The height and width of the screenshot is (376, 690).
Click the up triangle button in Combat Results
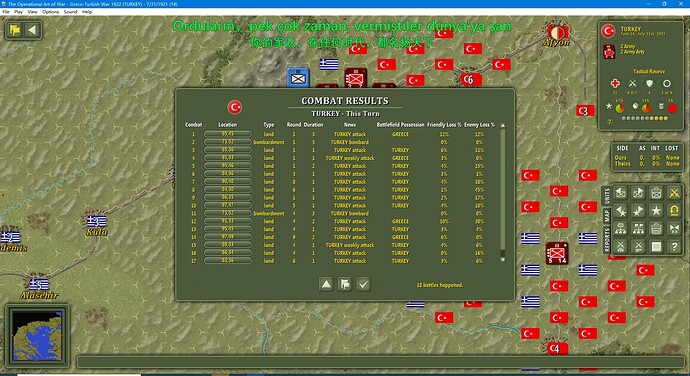tap(326, 284)
